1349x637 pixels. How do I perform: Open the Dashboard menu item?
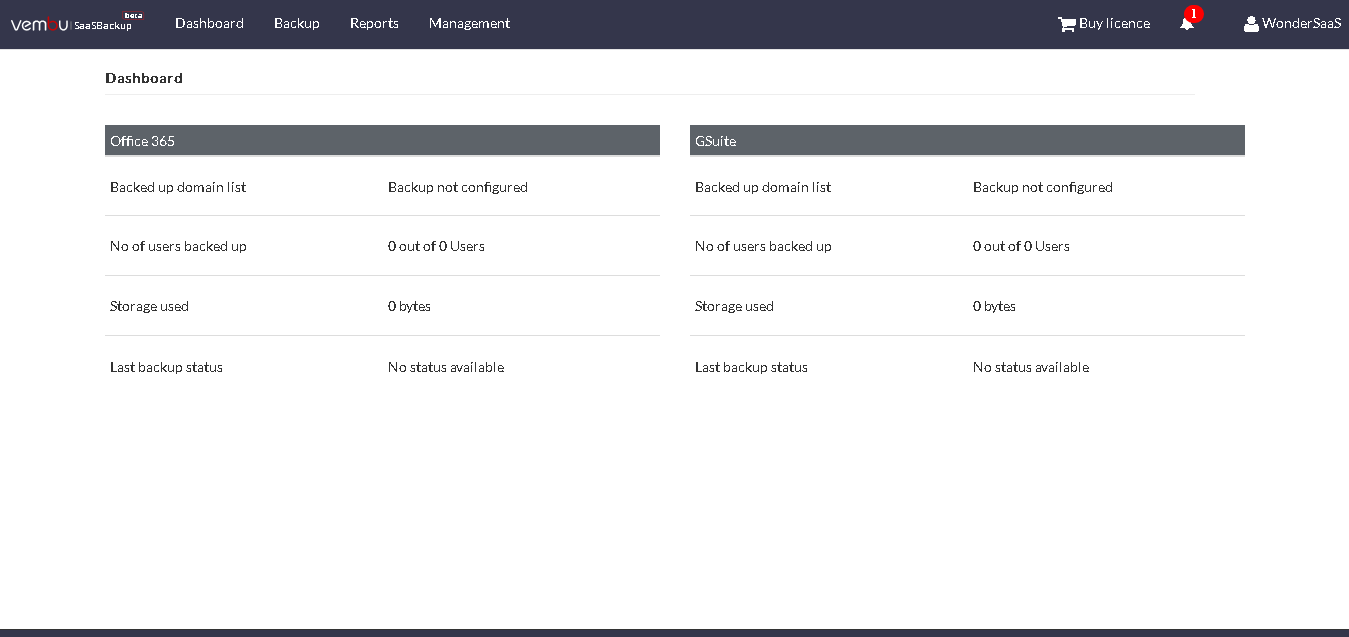(209, 23)
